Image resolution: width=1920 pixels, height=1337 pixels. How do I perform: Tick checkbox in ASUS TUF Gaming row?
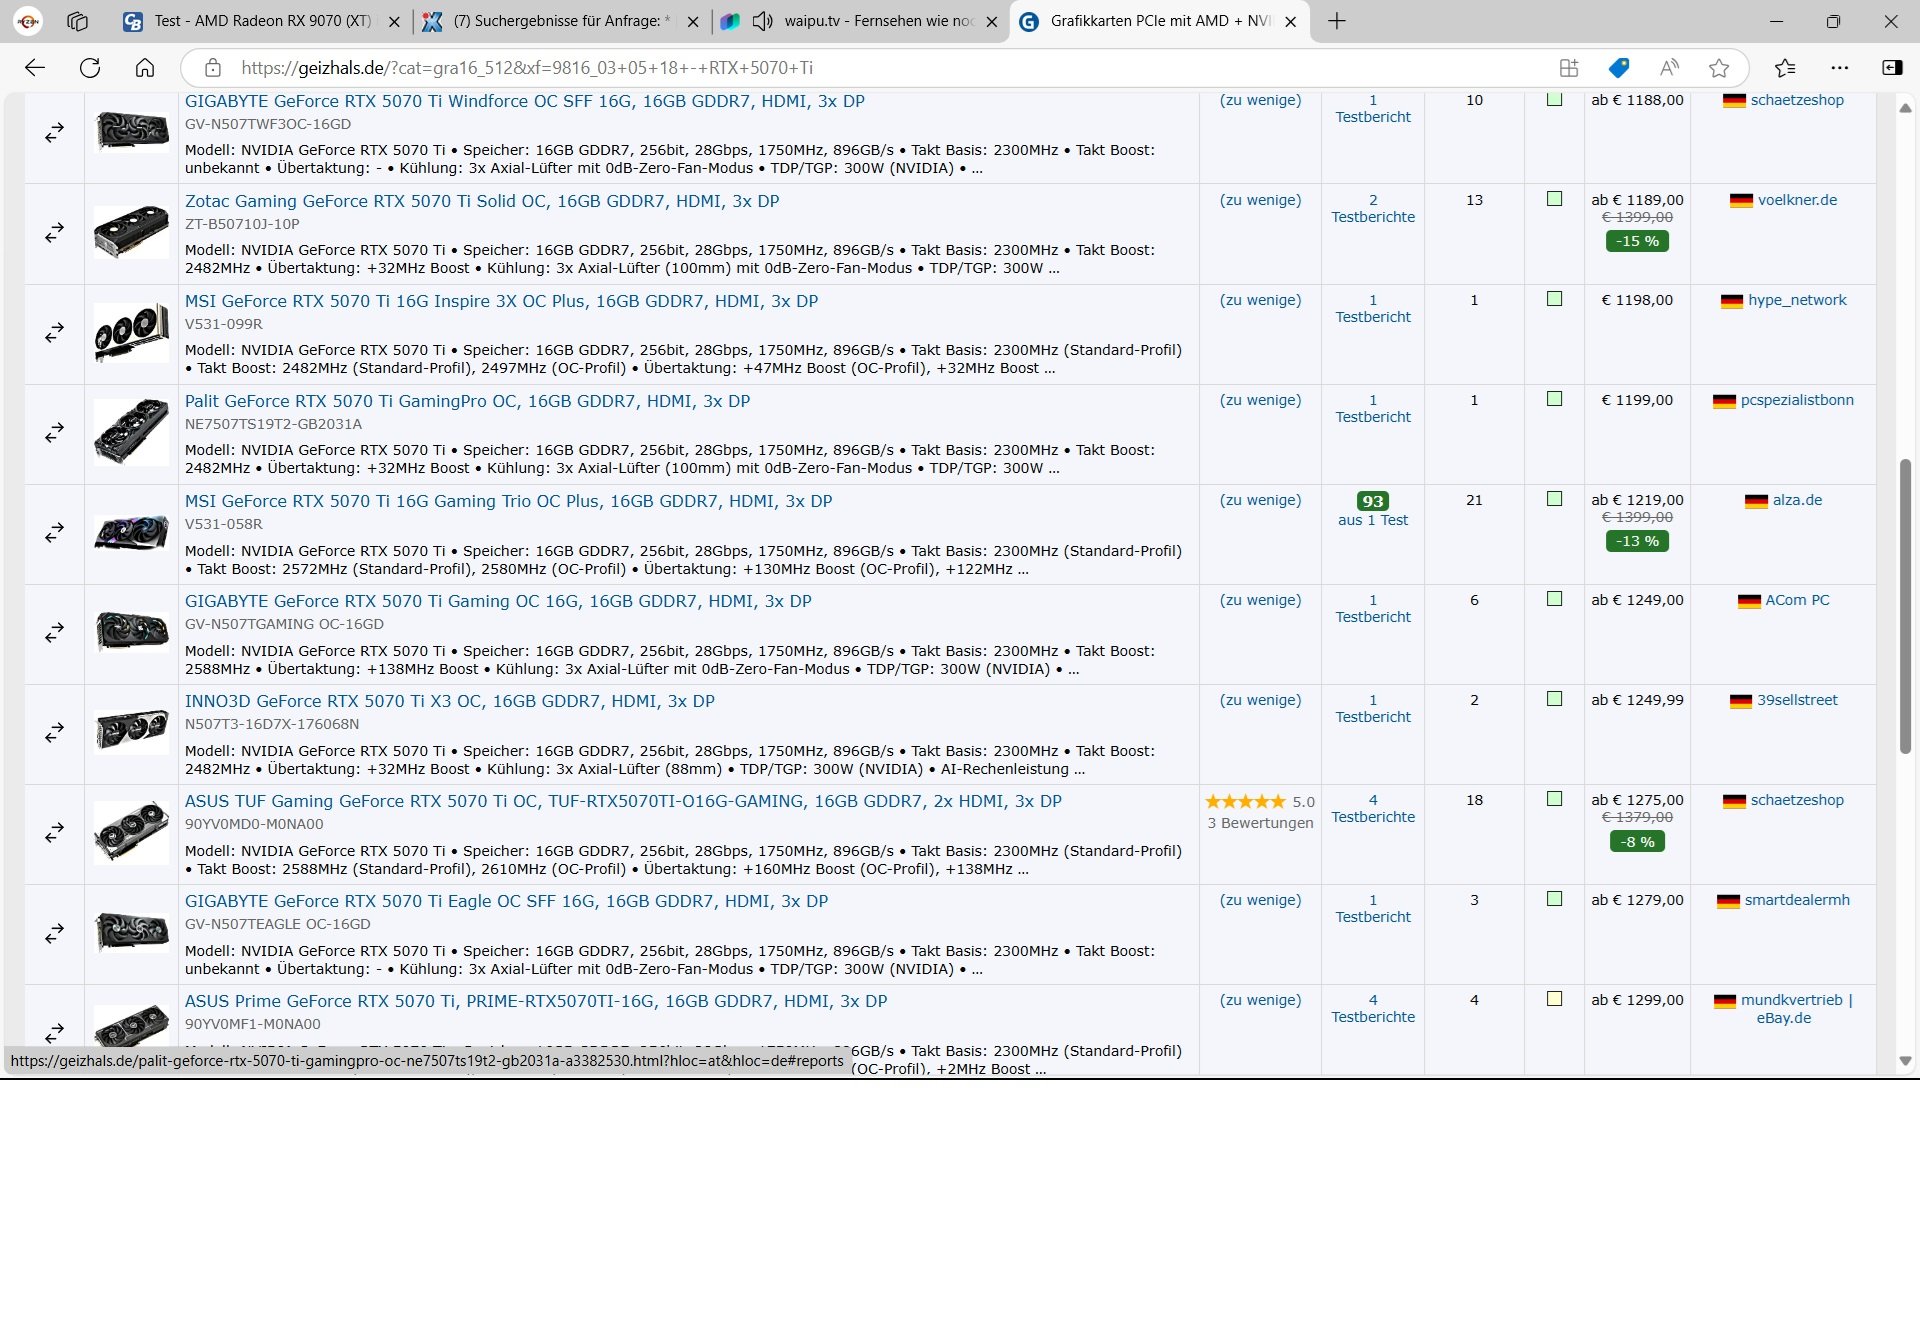coord(1554,799)
